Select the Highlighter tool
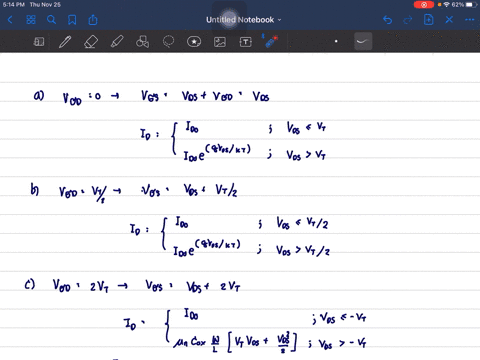This screenshot has width=480, height=360. coord(117,42)
